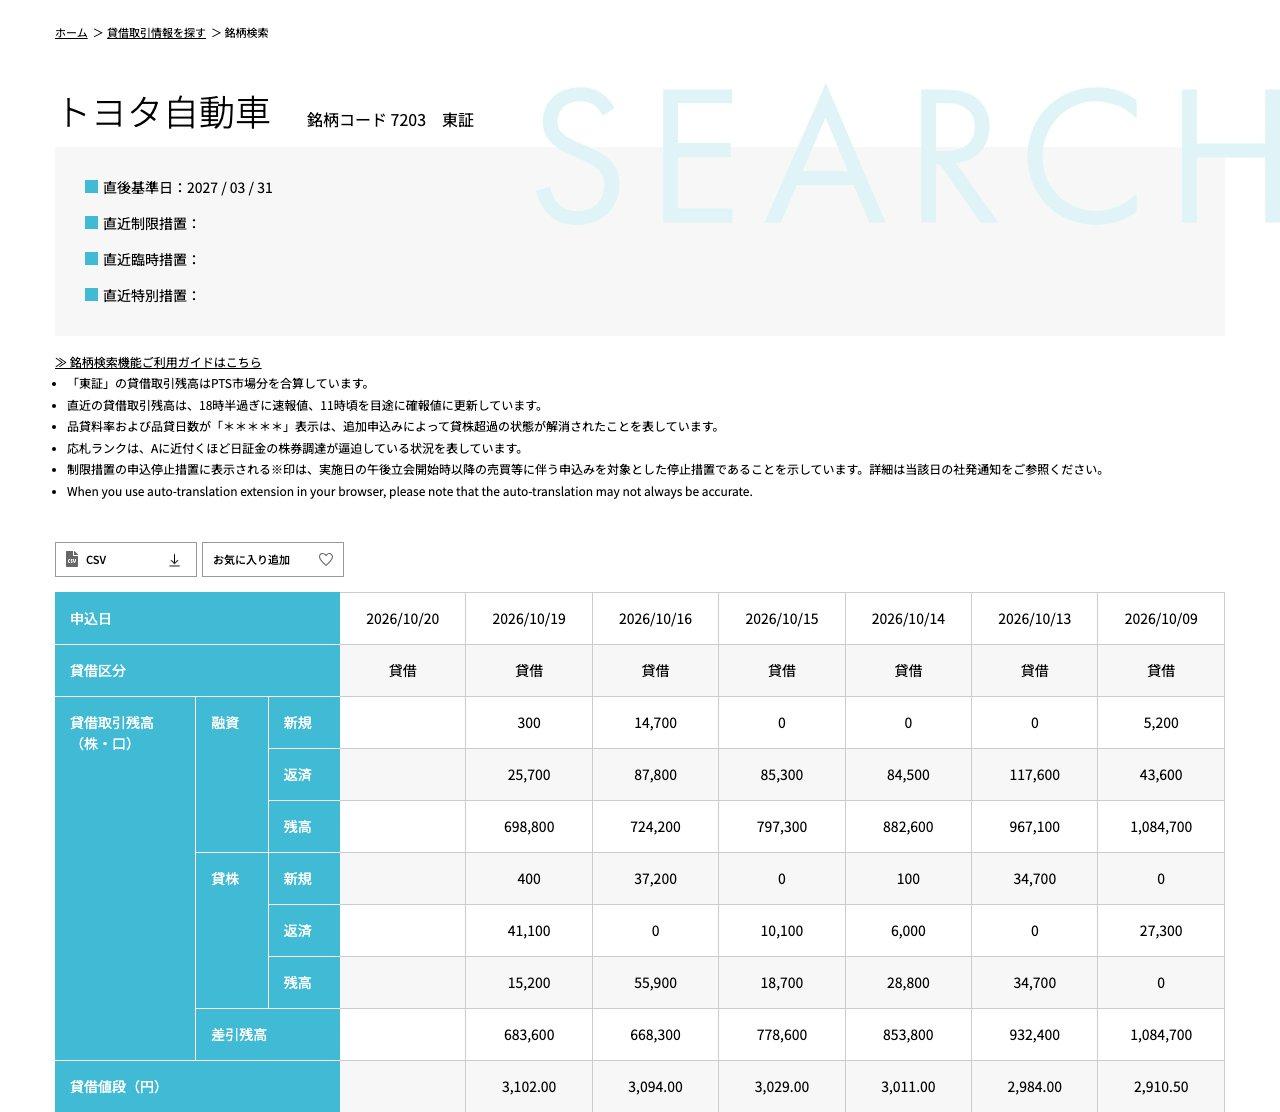Click the 貸借区分 row header
Image resolution: width=1280 pixels, height=1112 pixels.
pyautogui.click(x=197, y=671)
